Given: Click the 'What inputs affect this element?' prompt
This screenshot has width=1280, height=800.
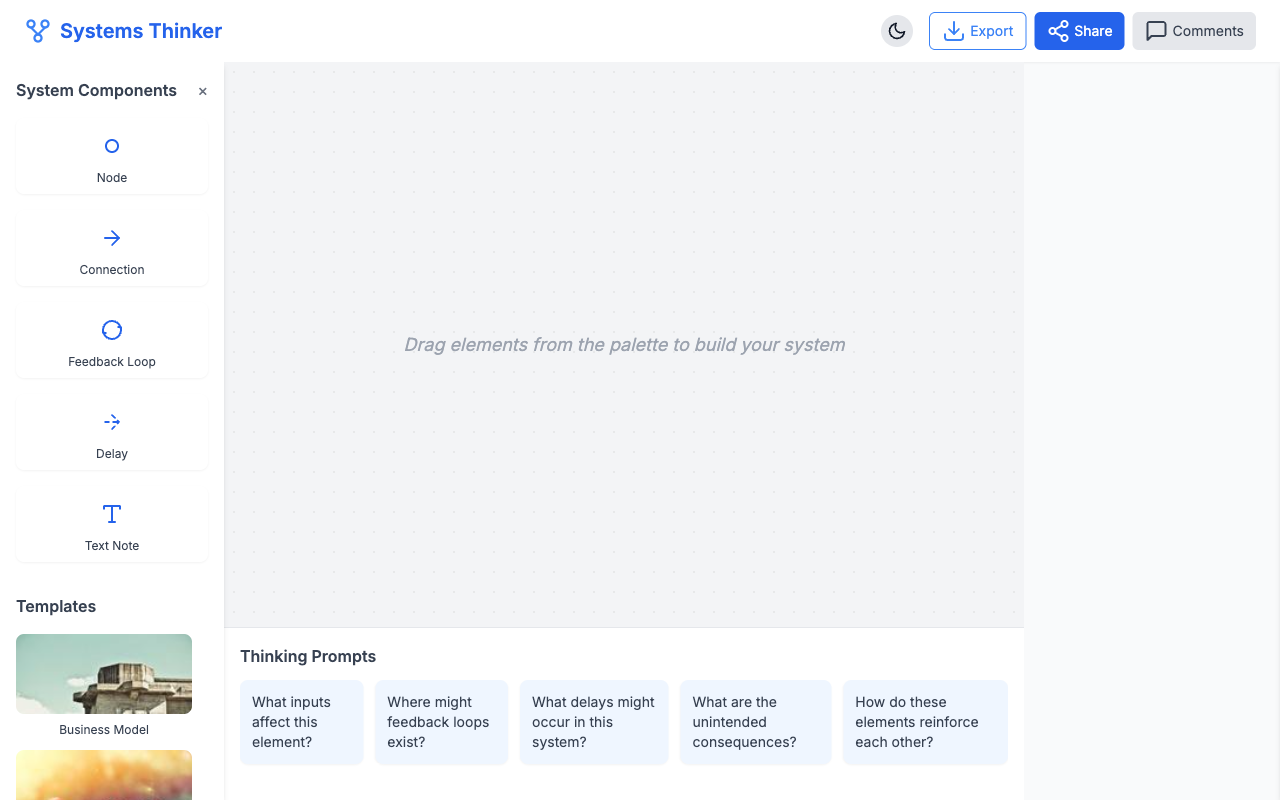Looking at the screenshot, I should 301,722.
